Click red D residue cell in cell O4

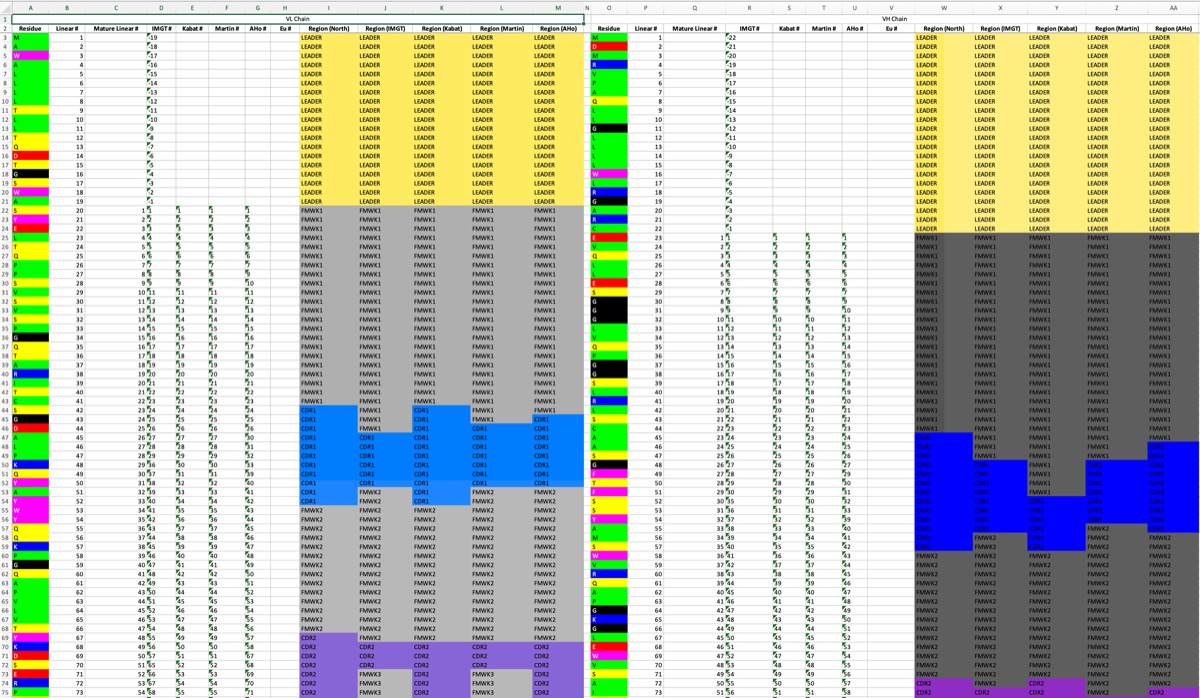[x=609, y=47]
